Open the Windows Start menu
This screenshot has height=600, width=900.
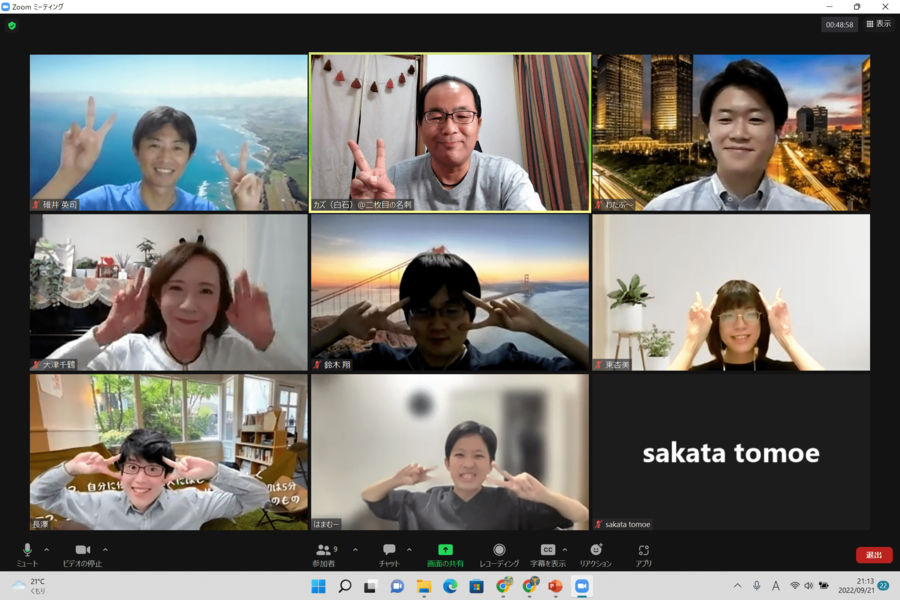tap(318, 586)
